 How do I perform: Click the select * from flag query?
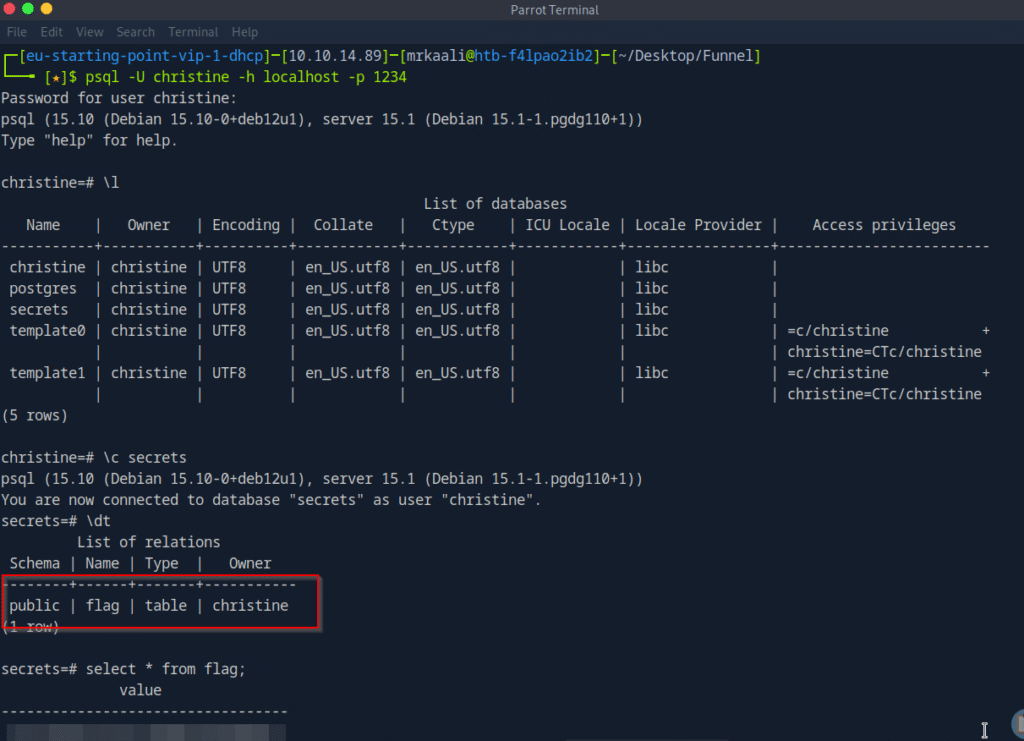165,669
